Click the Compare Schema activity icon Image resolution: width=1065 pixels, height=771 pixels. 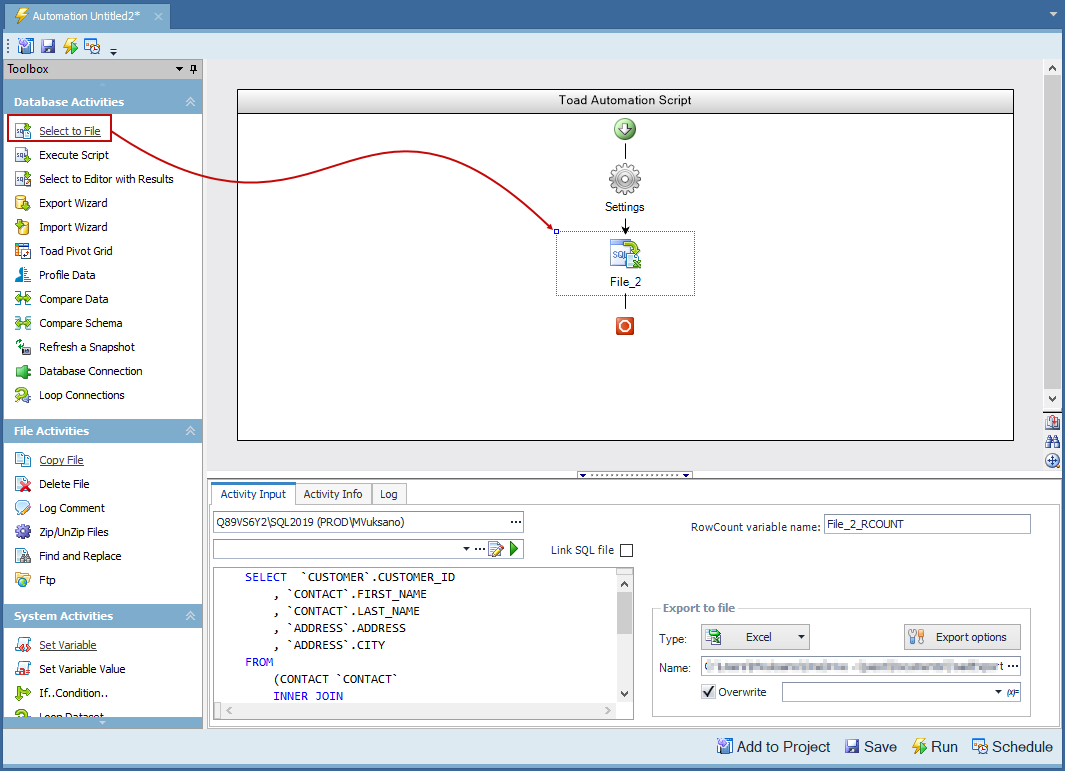22,323
